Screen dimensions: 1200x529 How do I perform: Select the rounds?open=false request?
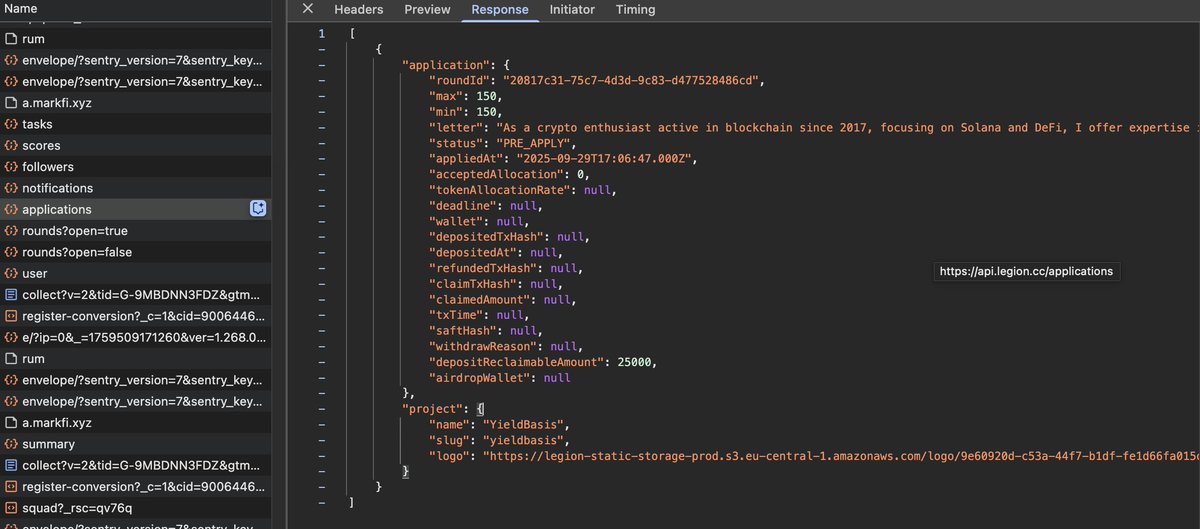(x=135, y=252)
